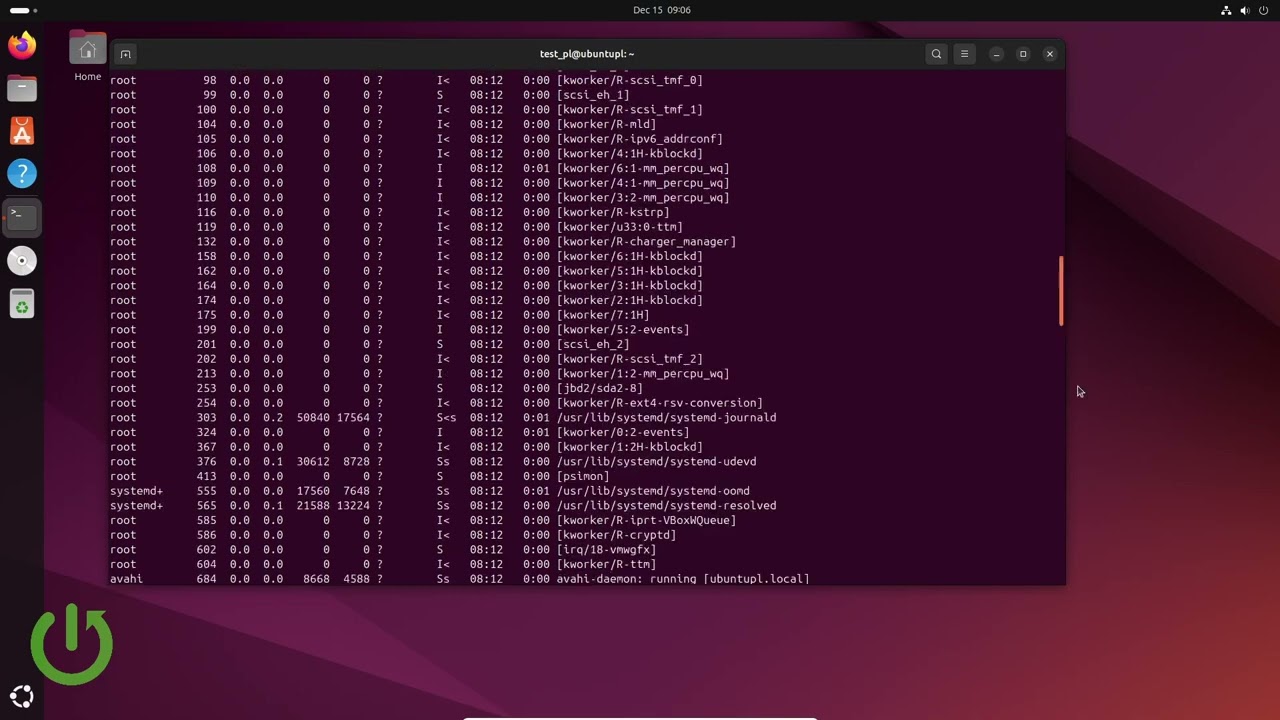The image size is (1280, 720).
Task: Add a new terminal tab
Action: [125, 54]
